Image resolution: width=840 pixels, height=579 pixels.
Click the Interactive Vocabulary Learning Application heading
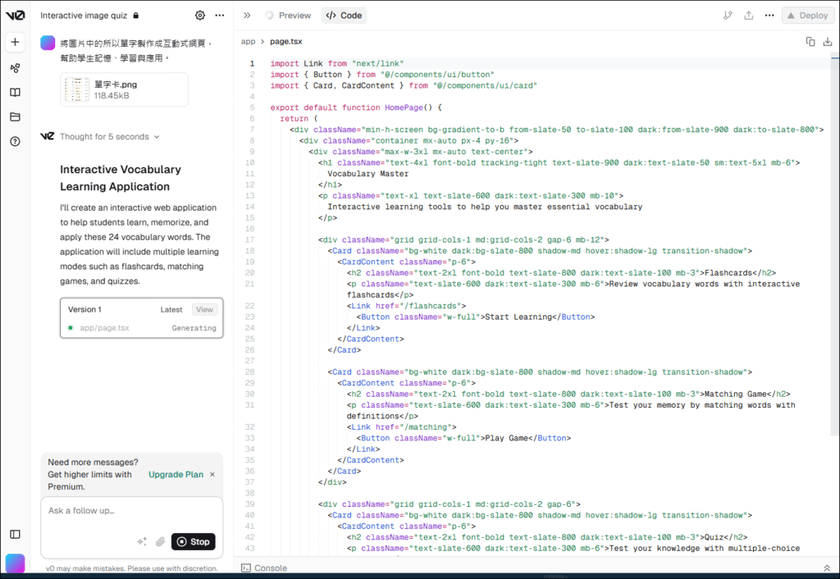121,178
